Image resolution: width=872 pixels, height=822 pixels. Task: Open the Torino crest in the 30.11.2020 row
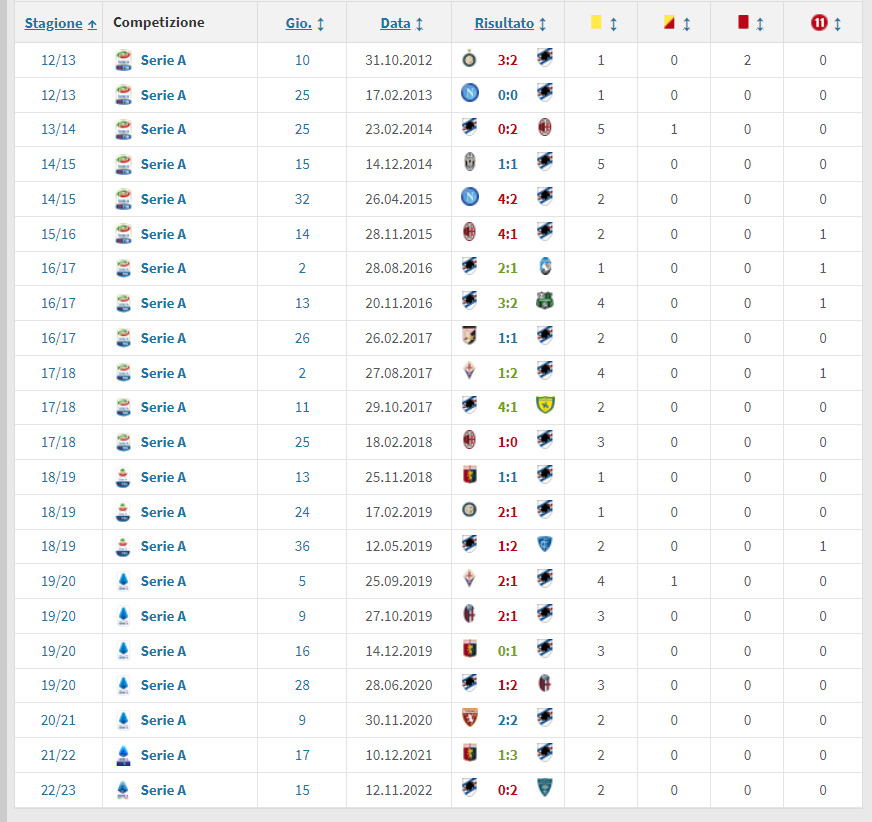coord(469,719)
